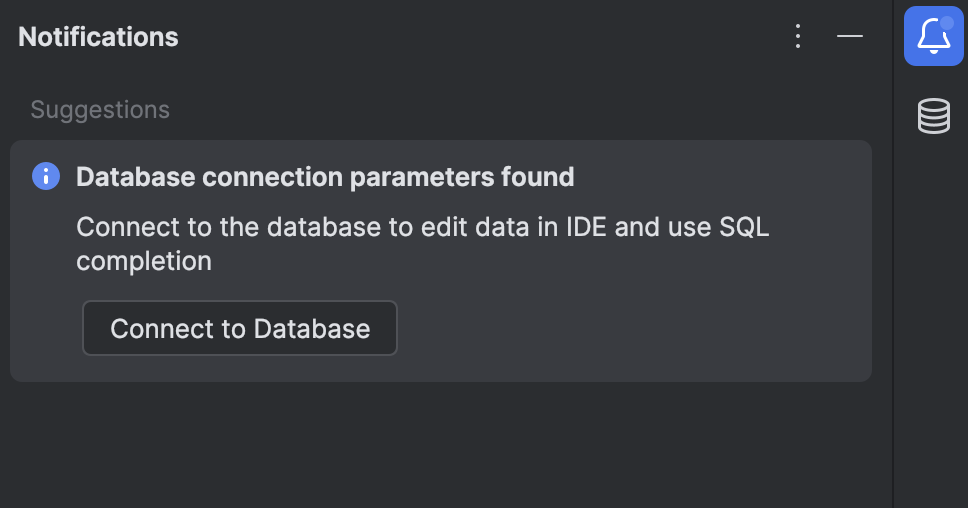The height and width of the screenshot is (508, 968).
Task: Hide the Notifications panel with the dash button
Action: (850, 37)
